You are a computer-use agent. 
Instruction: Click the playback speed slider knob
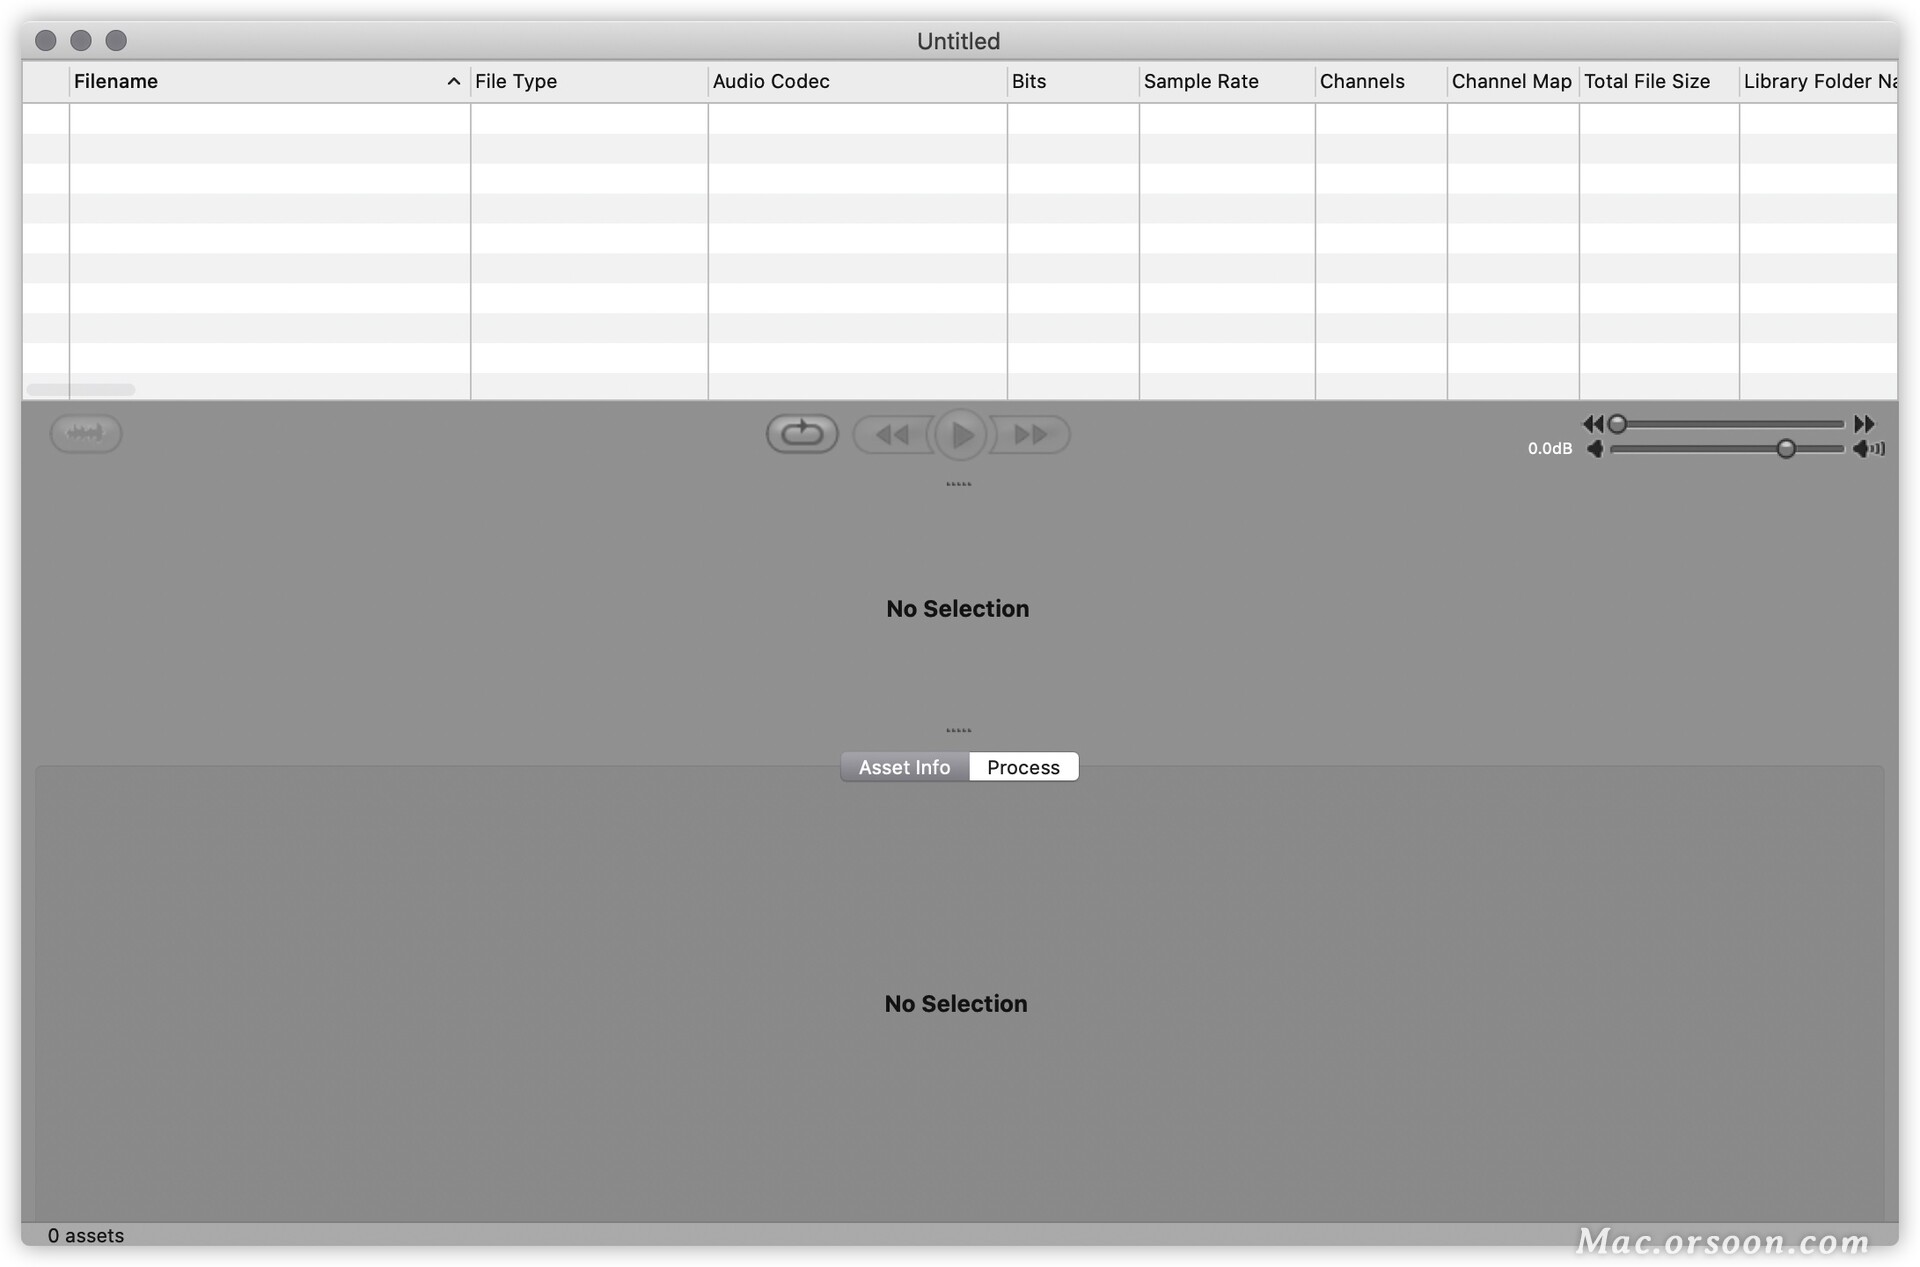pyautogui.click(x=1617, y=424)
